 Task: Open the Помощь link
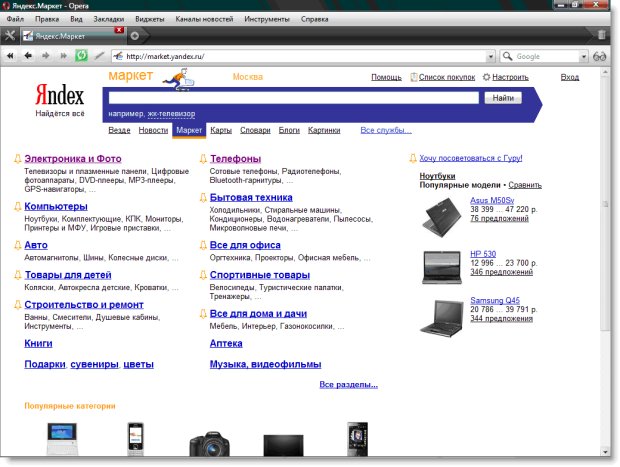(x=386, y=77)
